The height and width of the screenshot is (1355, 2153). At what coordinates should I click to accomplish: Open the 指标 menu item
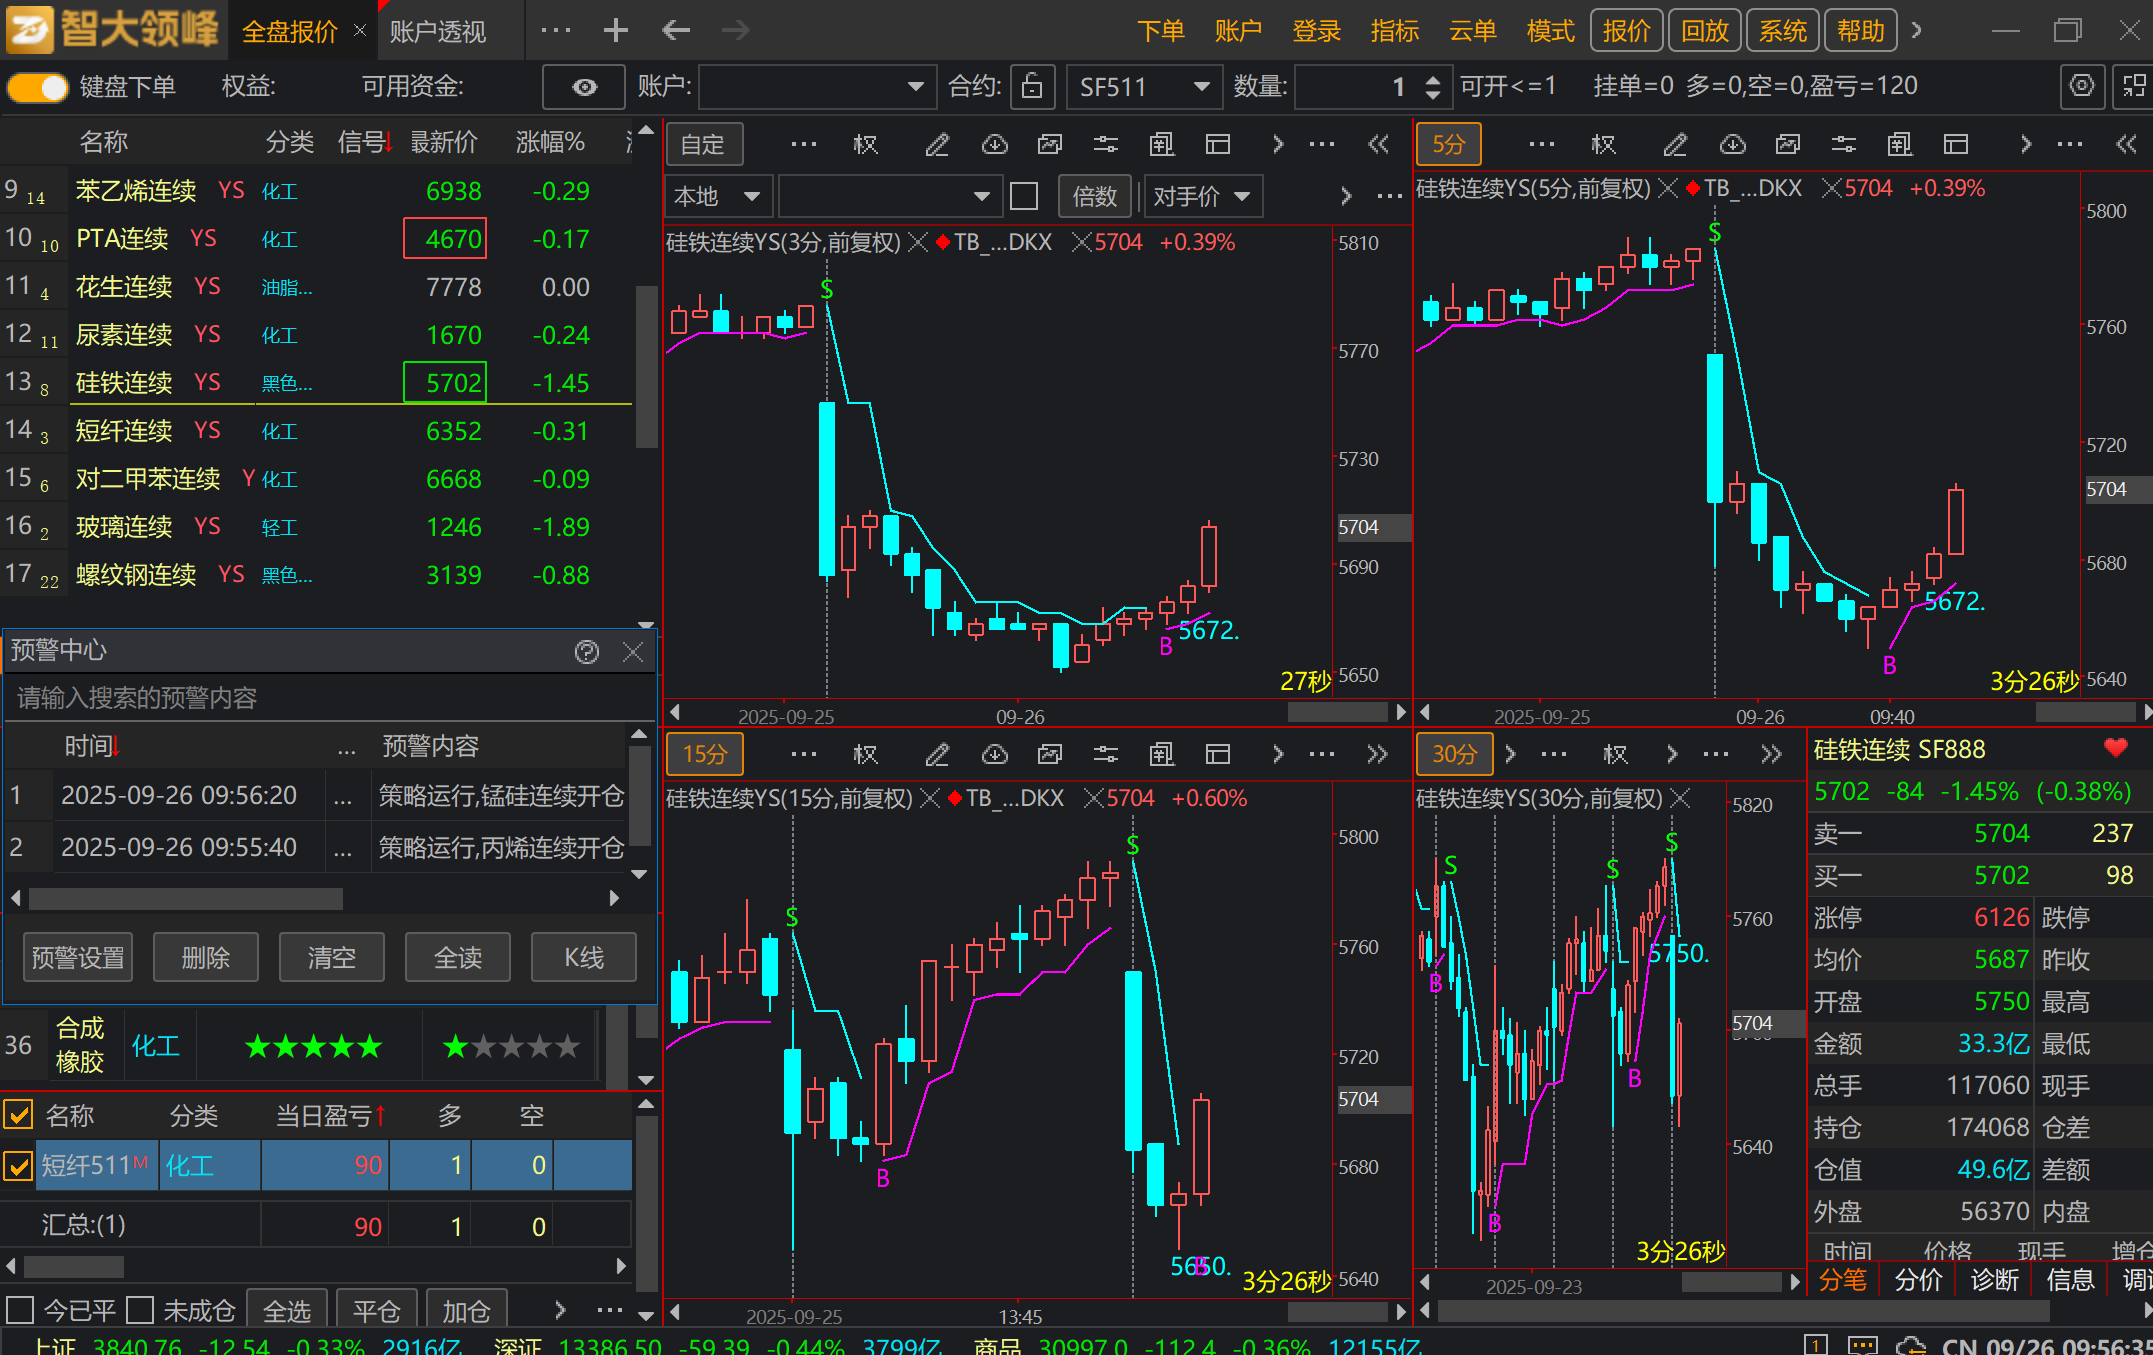[x=1394, y=31]
